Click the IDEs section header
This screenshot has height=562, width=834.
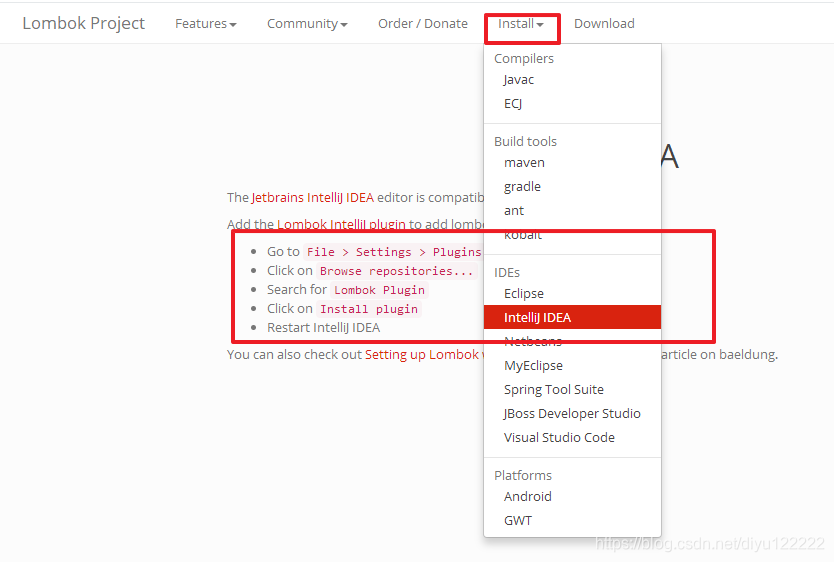click(507, 273)
